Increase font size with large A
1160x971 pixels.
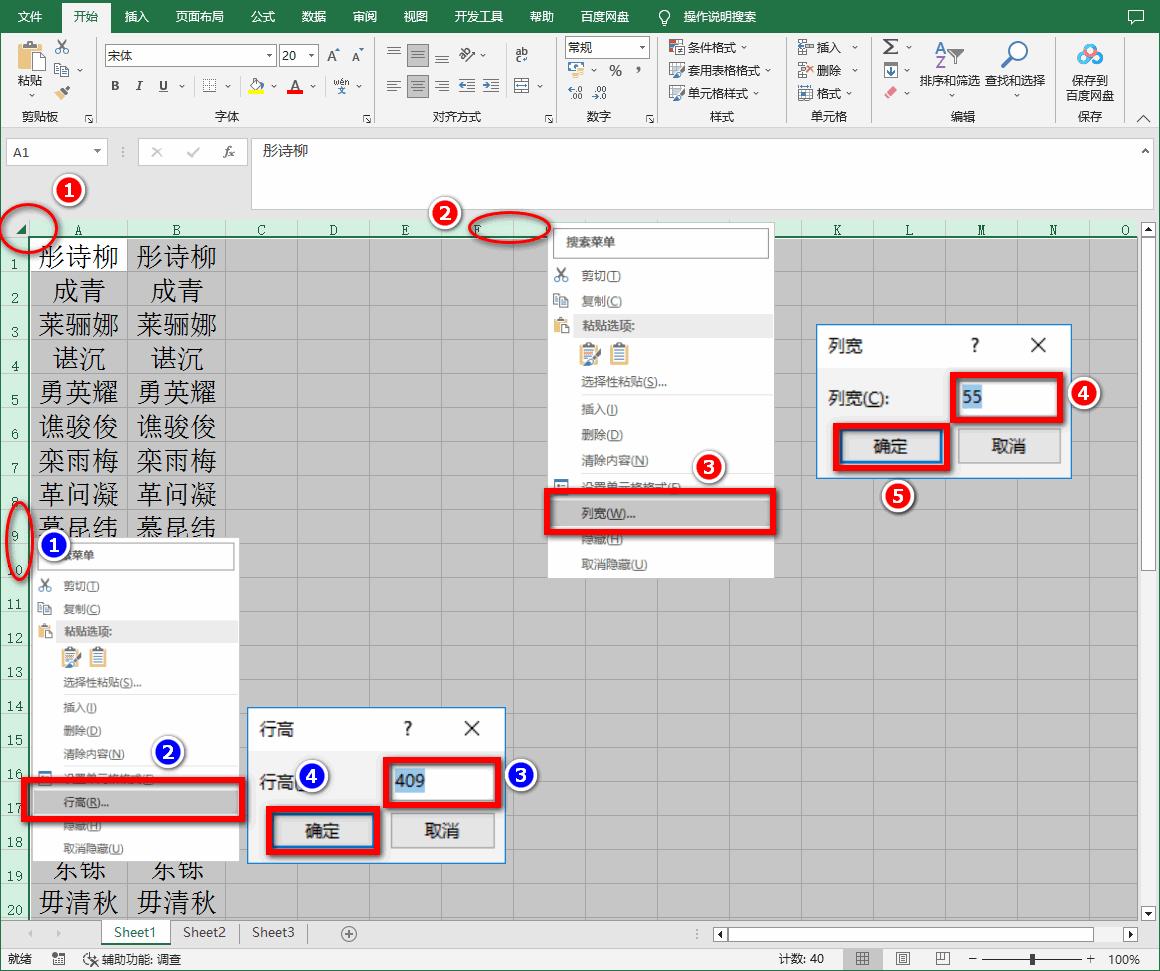[333, 55]
